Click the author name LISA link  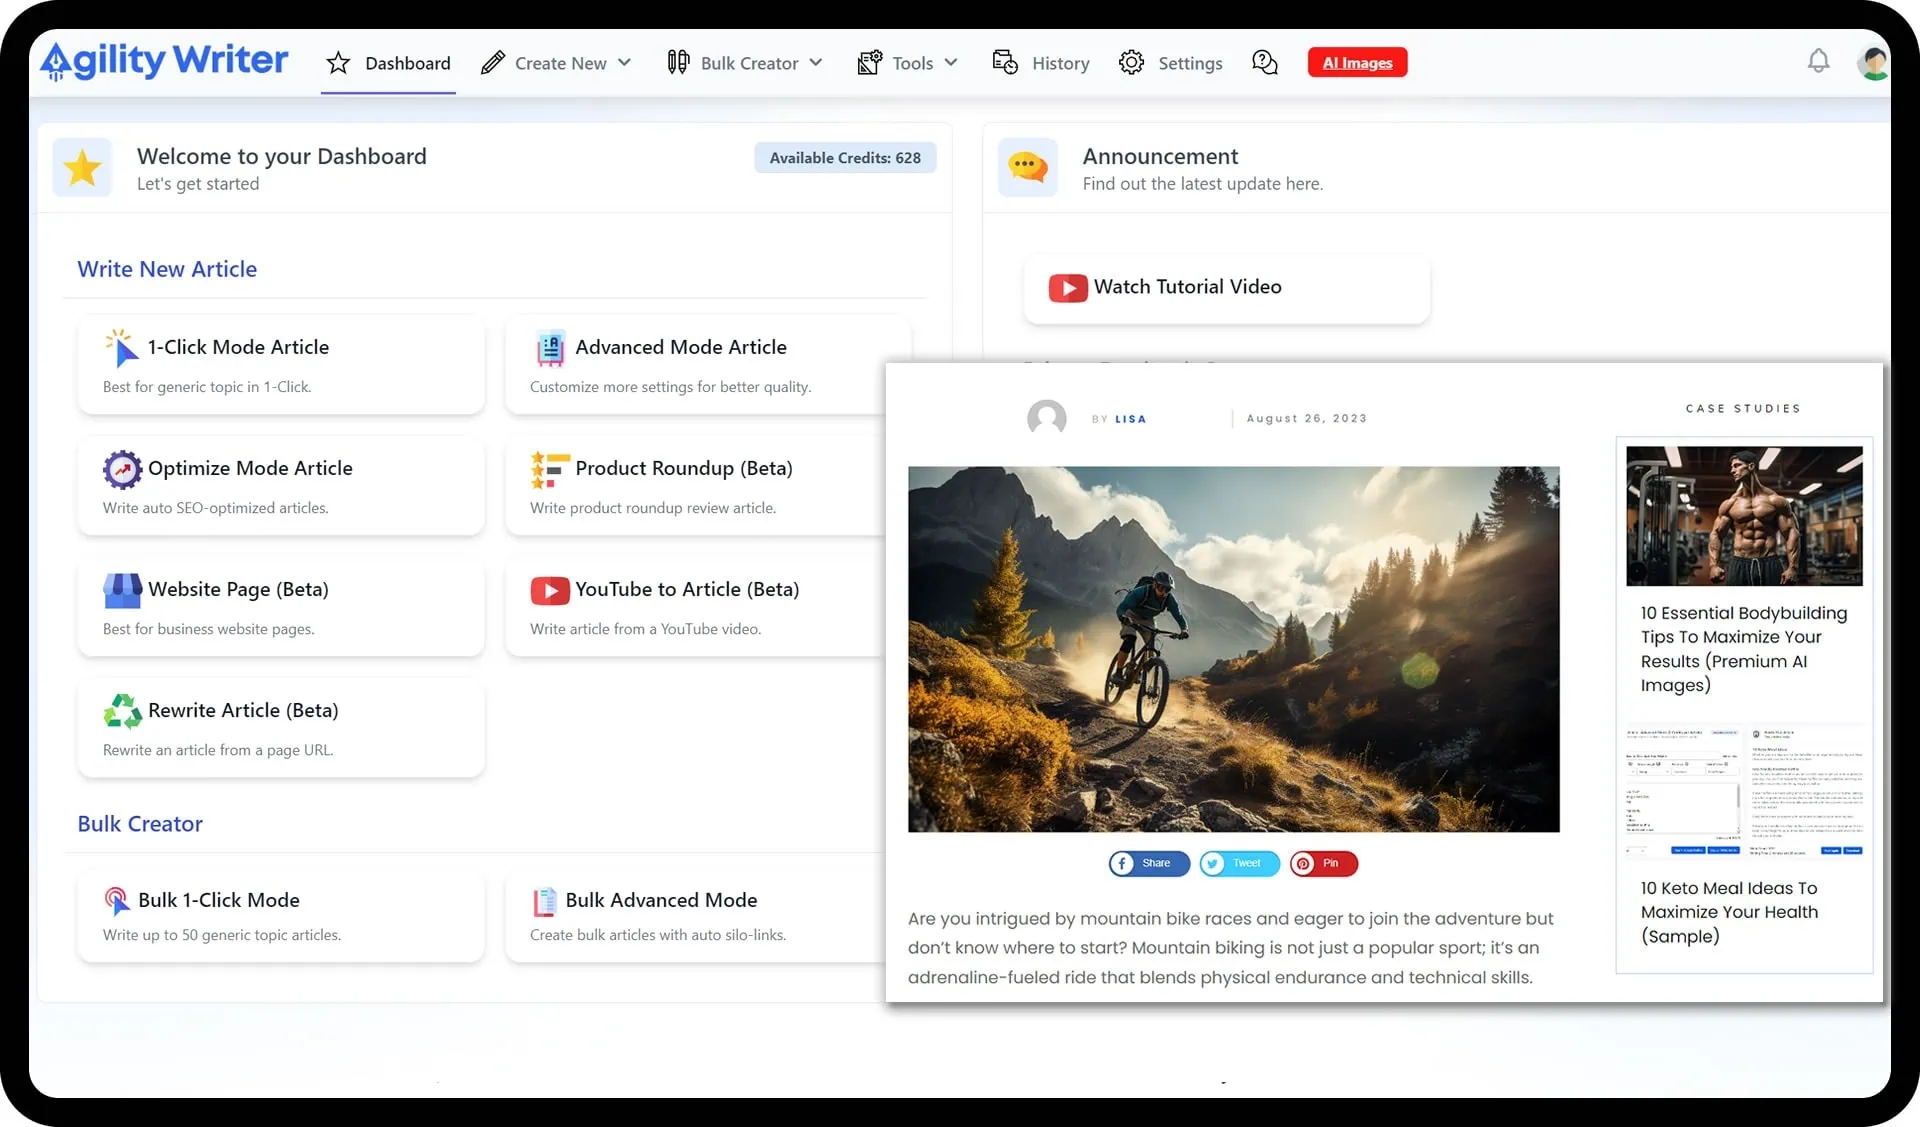(1130, 419)
